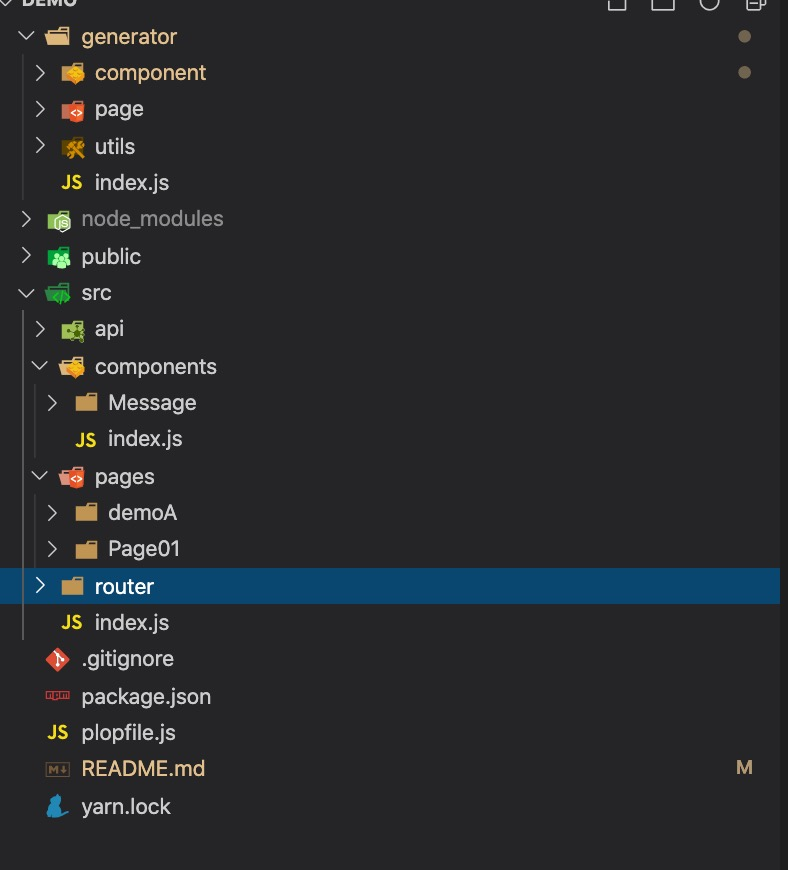Expand the component folder chevron
Screen dimensions: 788x870
40,73
